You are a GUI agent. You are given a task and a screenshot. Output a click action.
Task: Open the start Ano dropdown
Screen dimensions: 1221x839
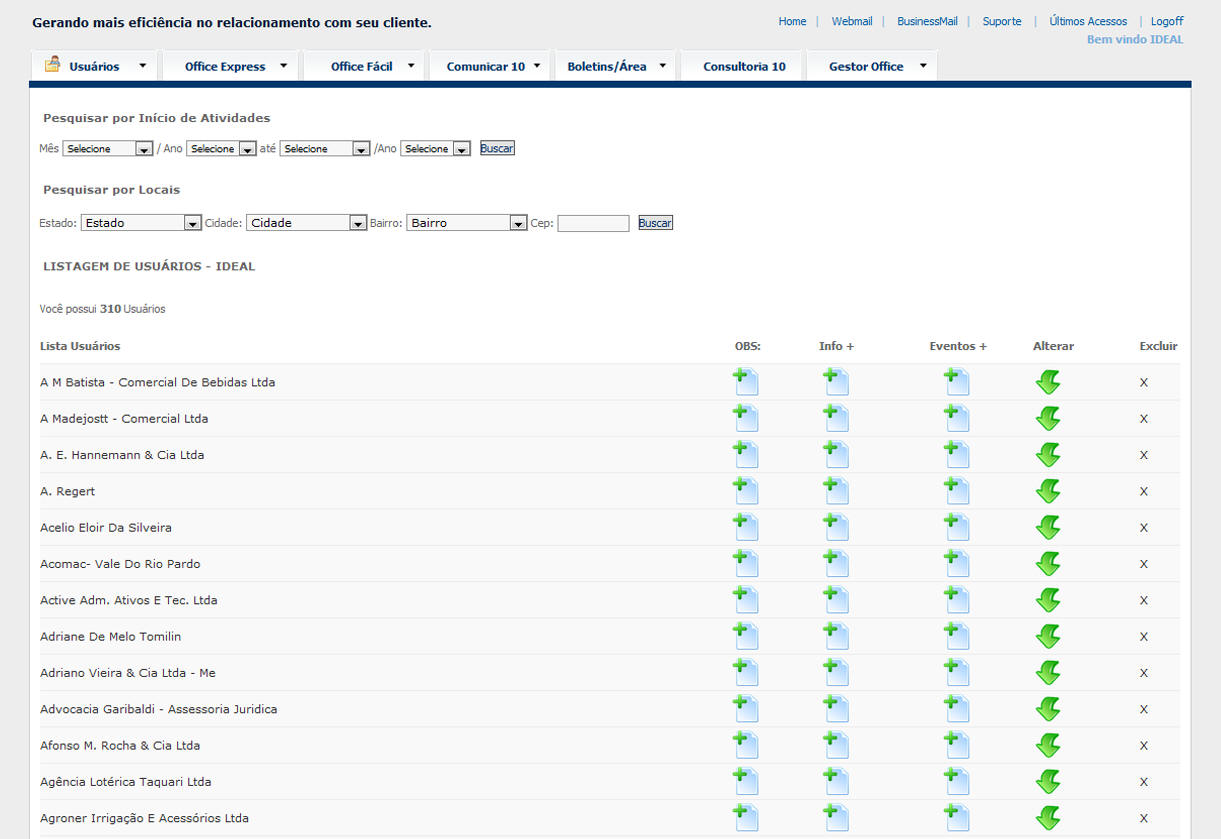tap(221, 149)
